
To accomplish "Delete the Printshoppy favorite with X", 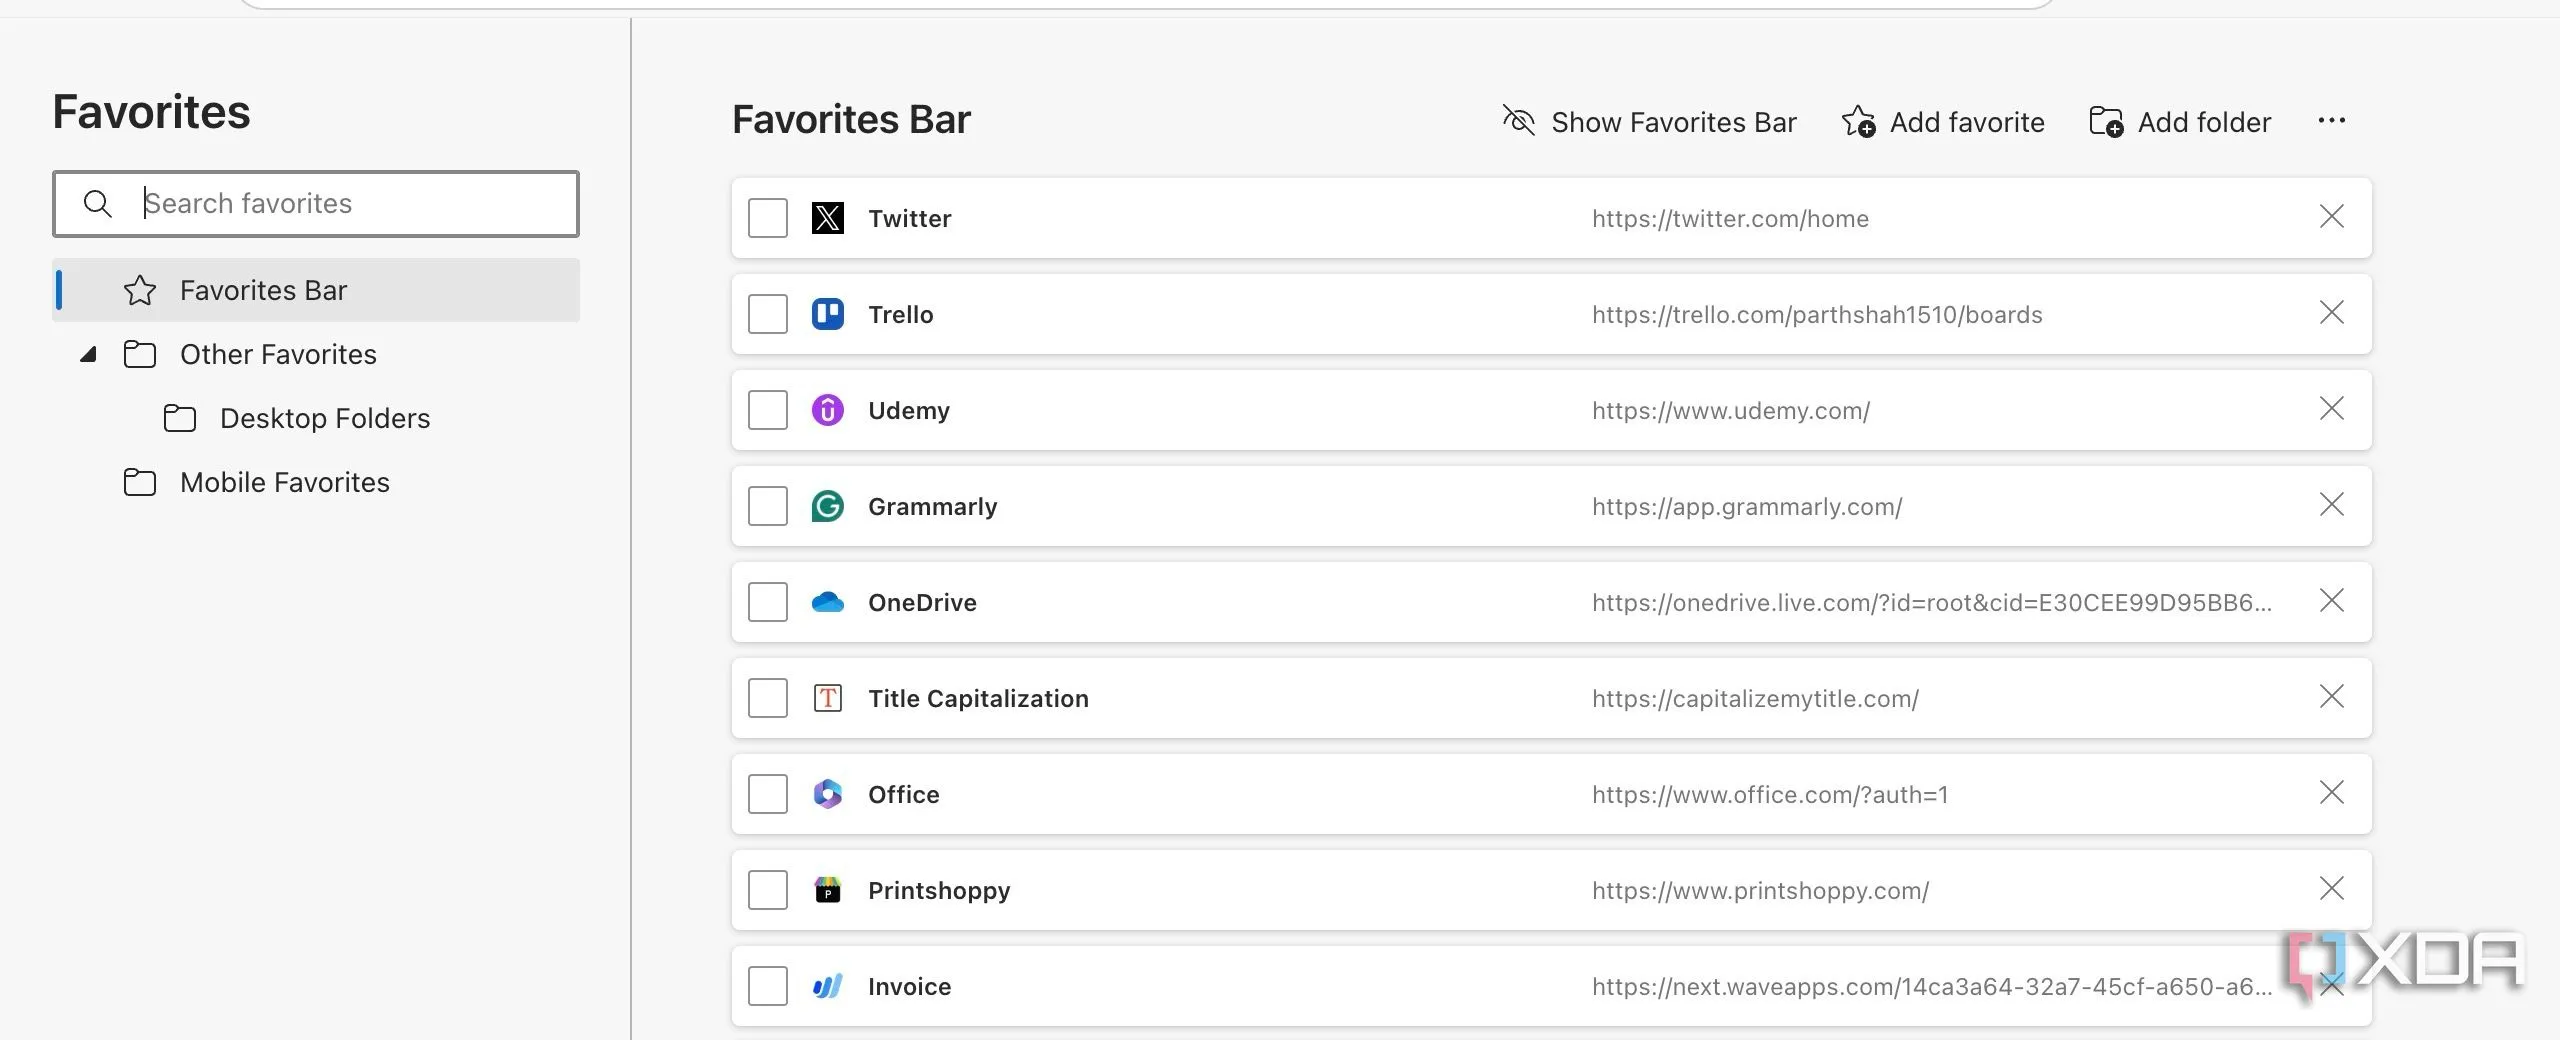I will click(x=2331, y=888).
